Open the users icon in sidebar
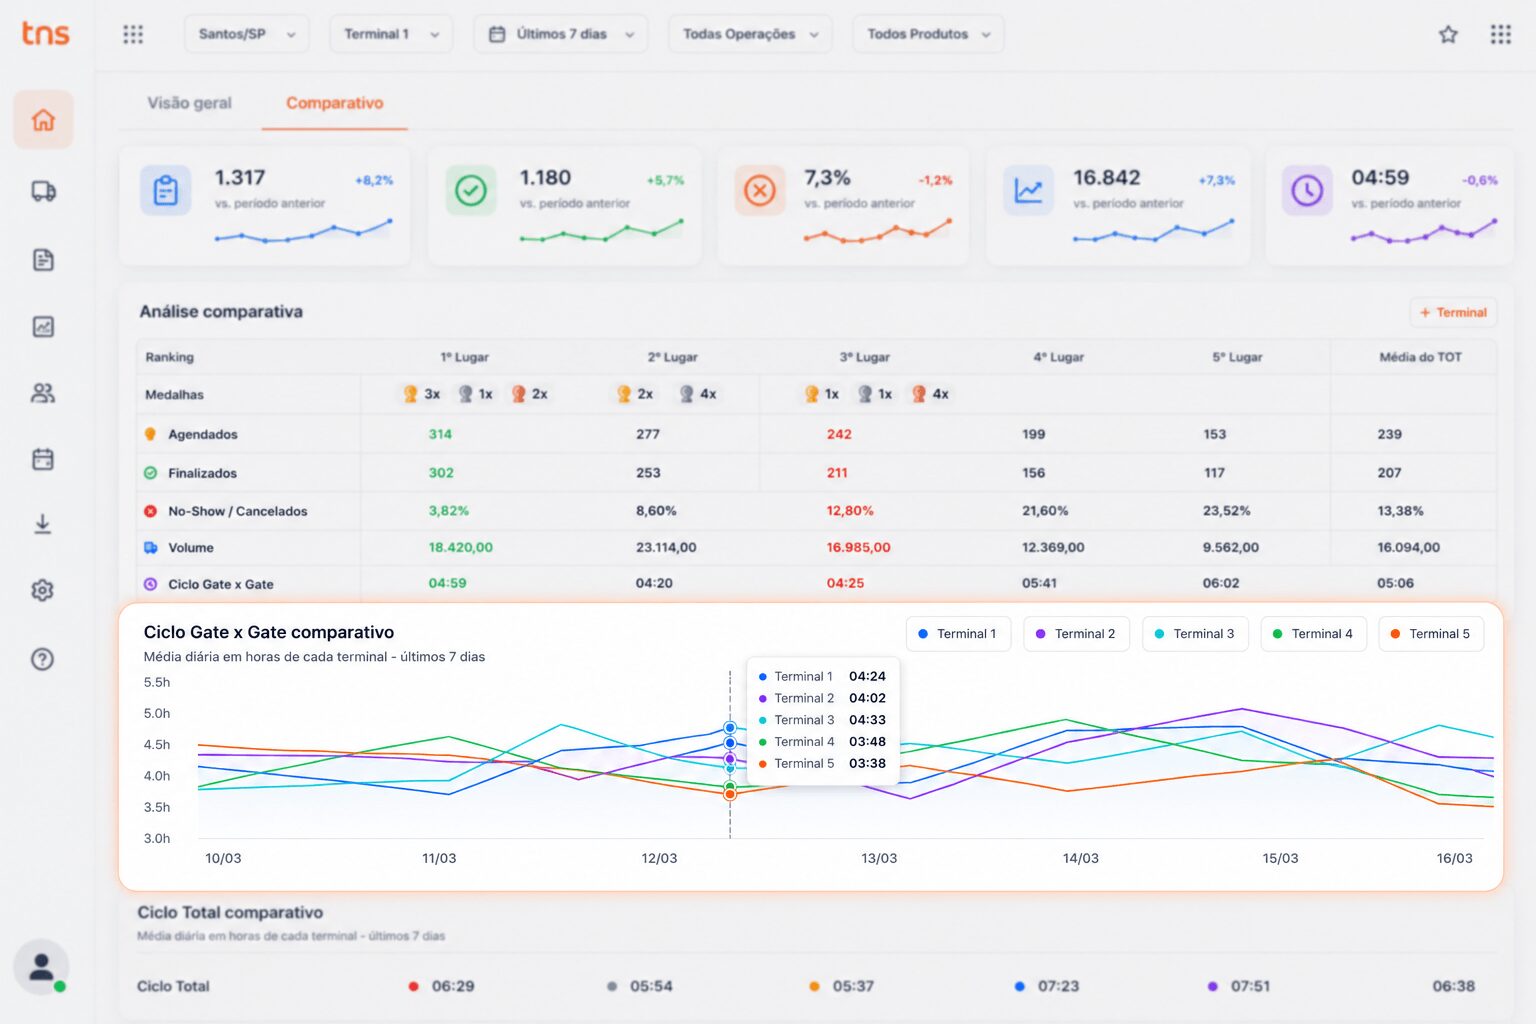The width and height of the screenshot is (1536, 1024). pos(43,393)
